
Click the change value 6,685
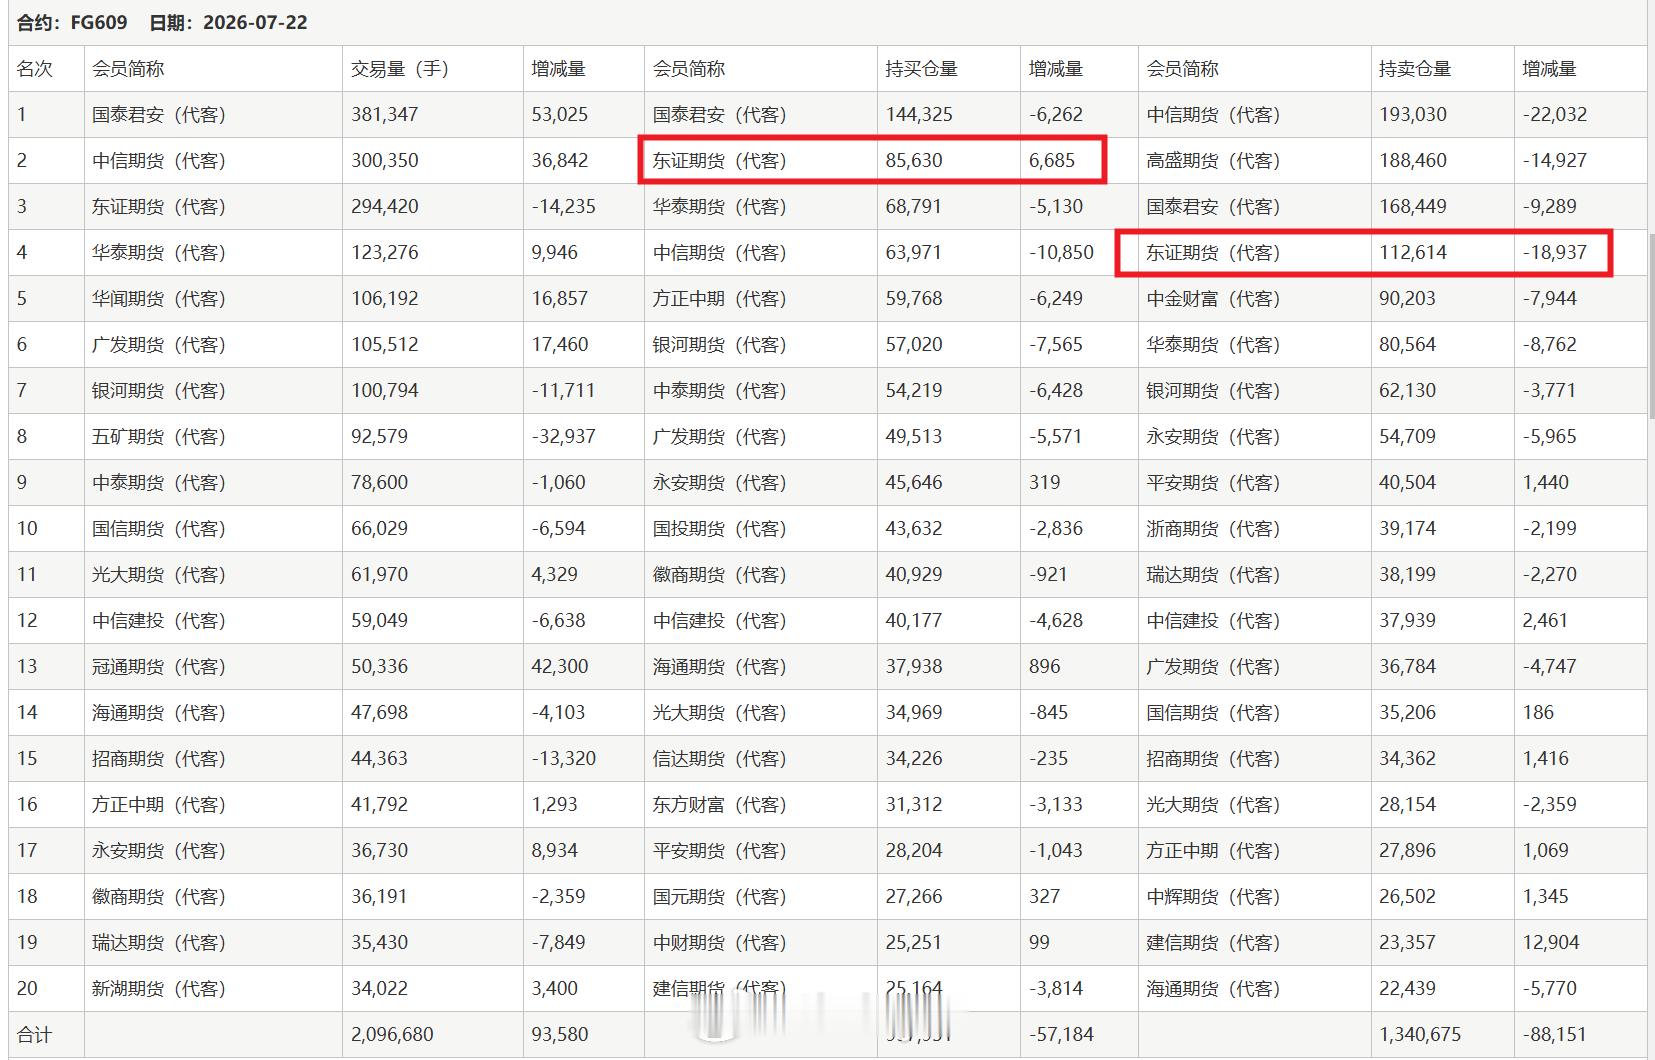click(1052, 161)
